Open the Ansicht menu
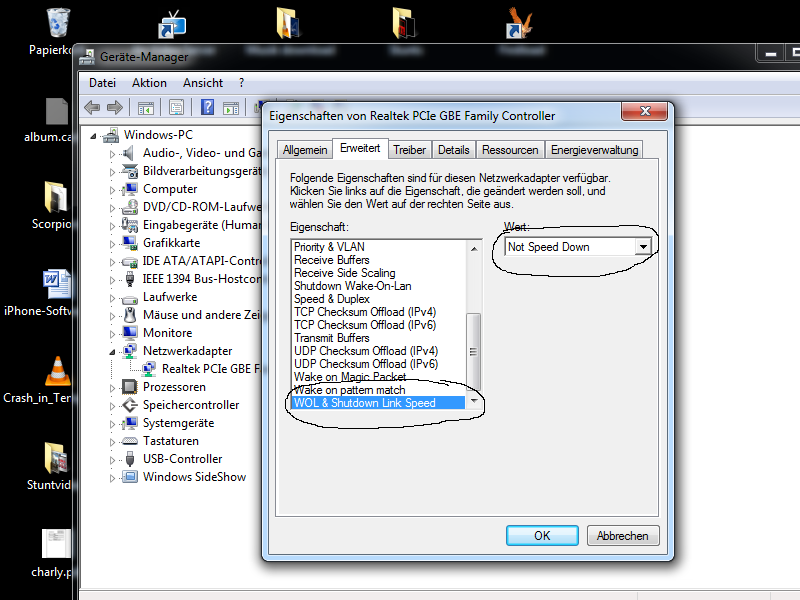 [203, 83]
